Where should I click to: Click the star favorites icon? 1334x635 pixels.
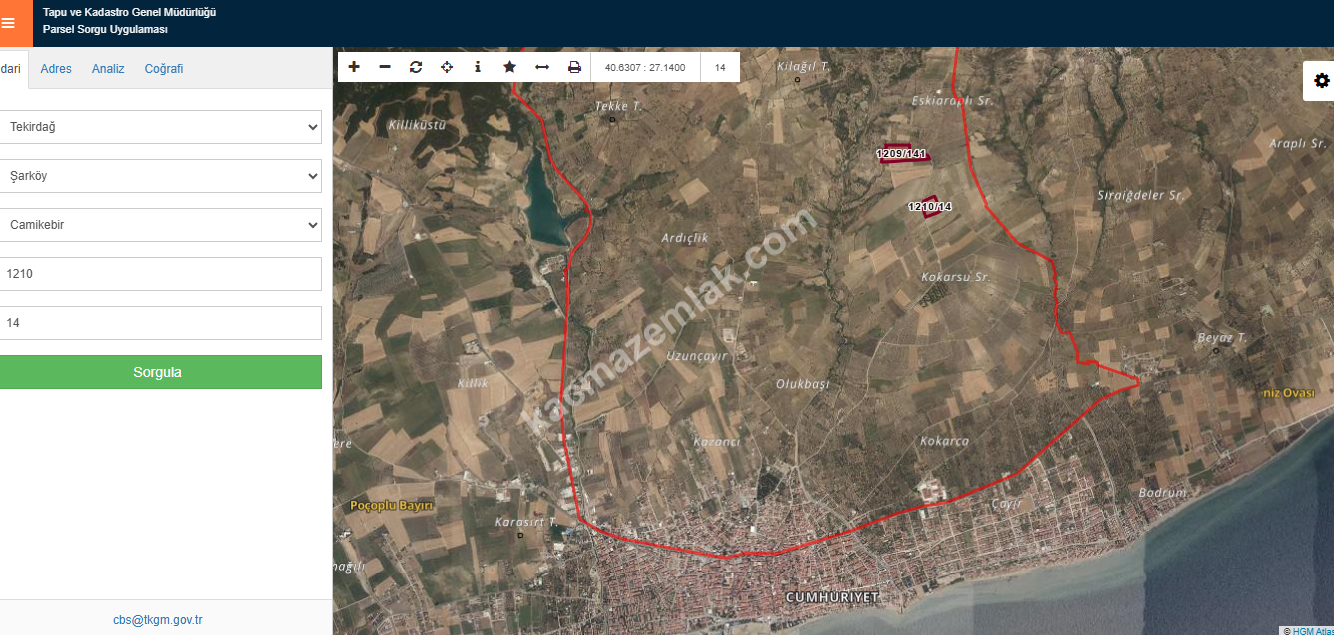click(x=509, y=67)
